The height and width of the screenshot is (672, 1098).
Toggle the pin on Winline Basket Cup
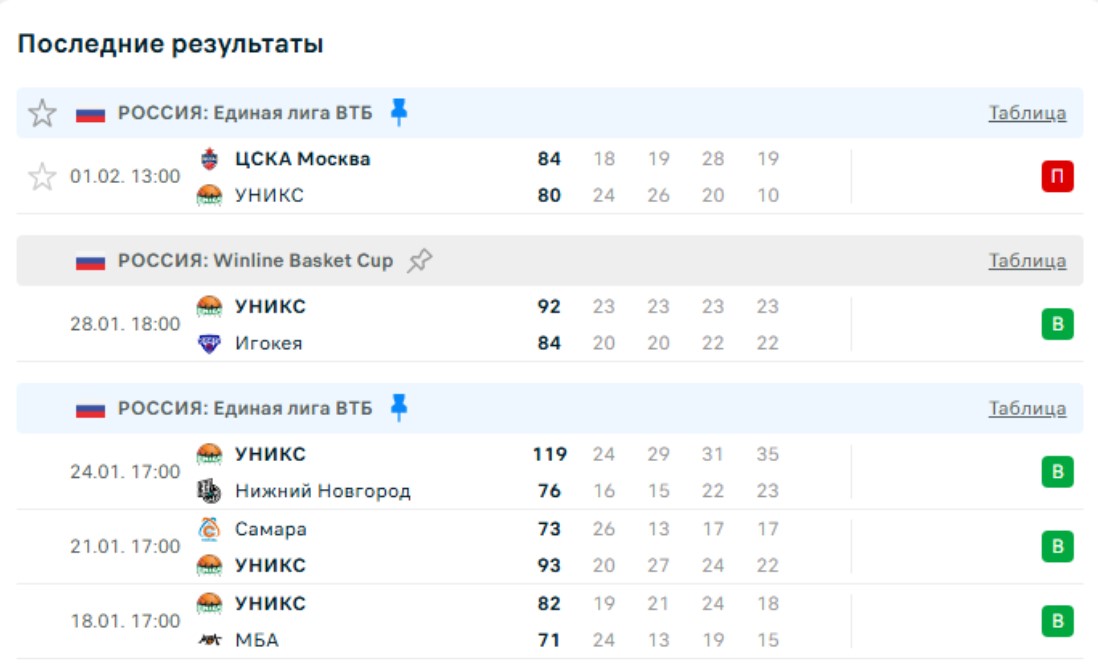pos(420,261)
